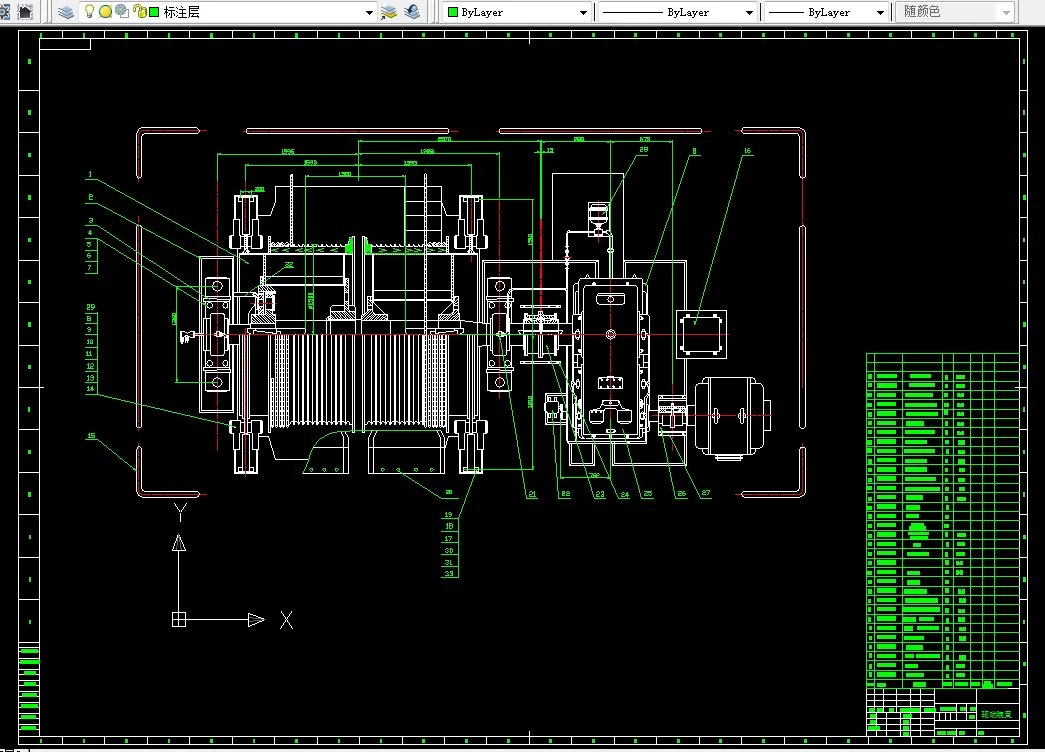Select callout number 22 below the drawing
Viewport: 1045px width, 752px height.
(565, 494)
